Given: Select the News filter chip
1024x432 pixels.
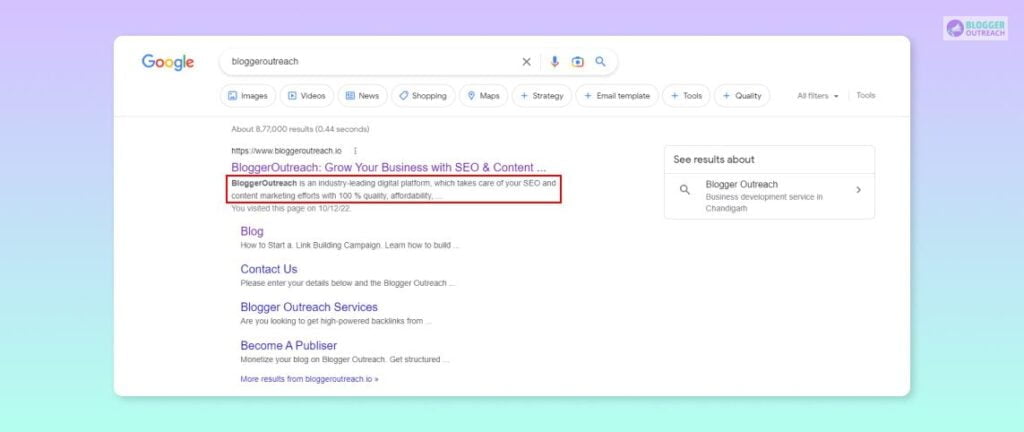Looking at the screenshot, I should tap(362, 96).
